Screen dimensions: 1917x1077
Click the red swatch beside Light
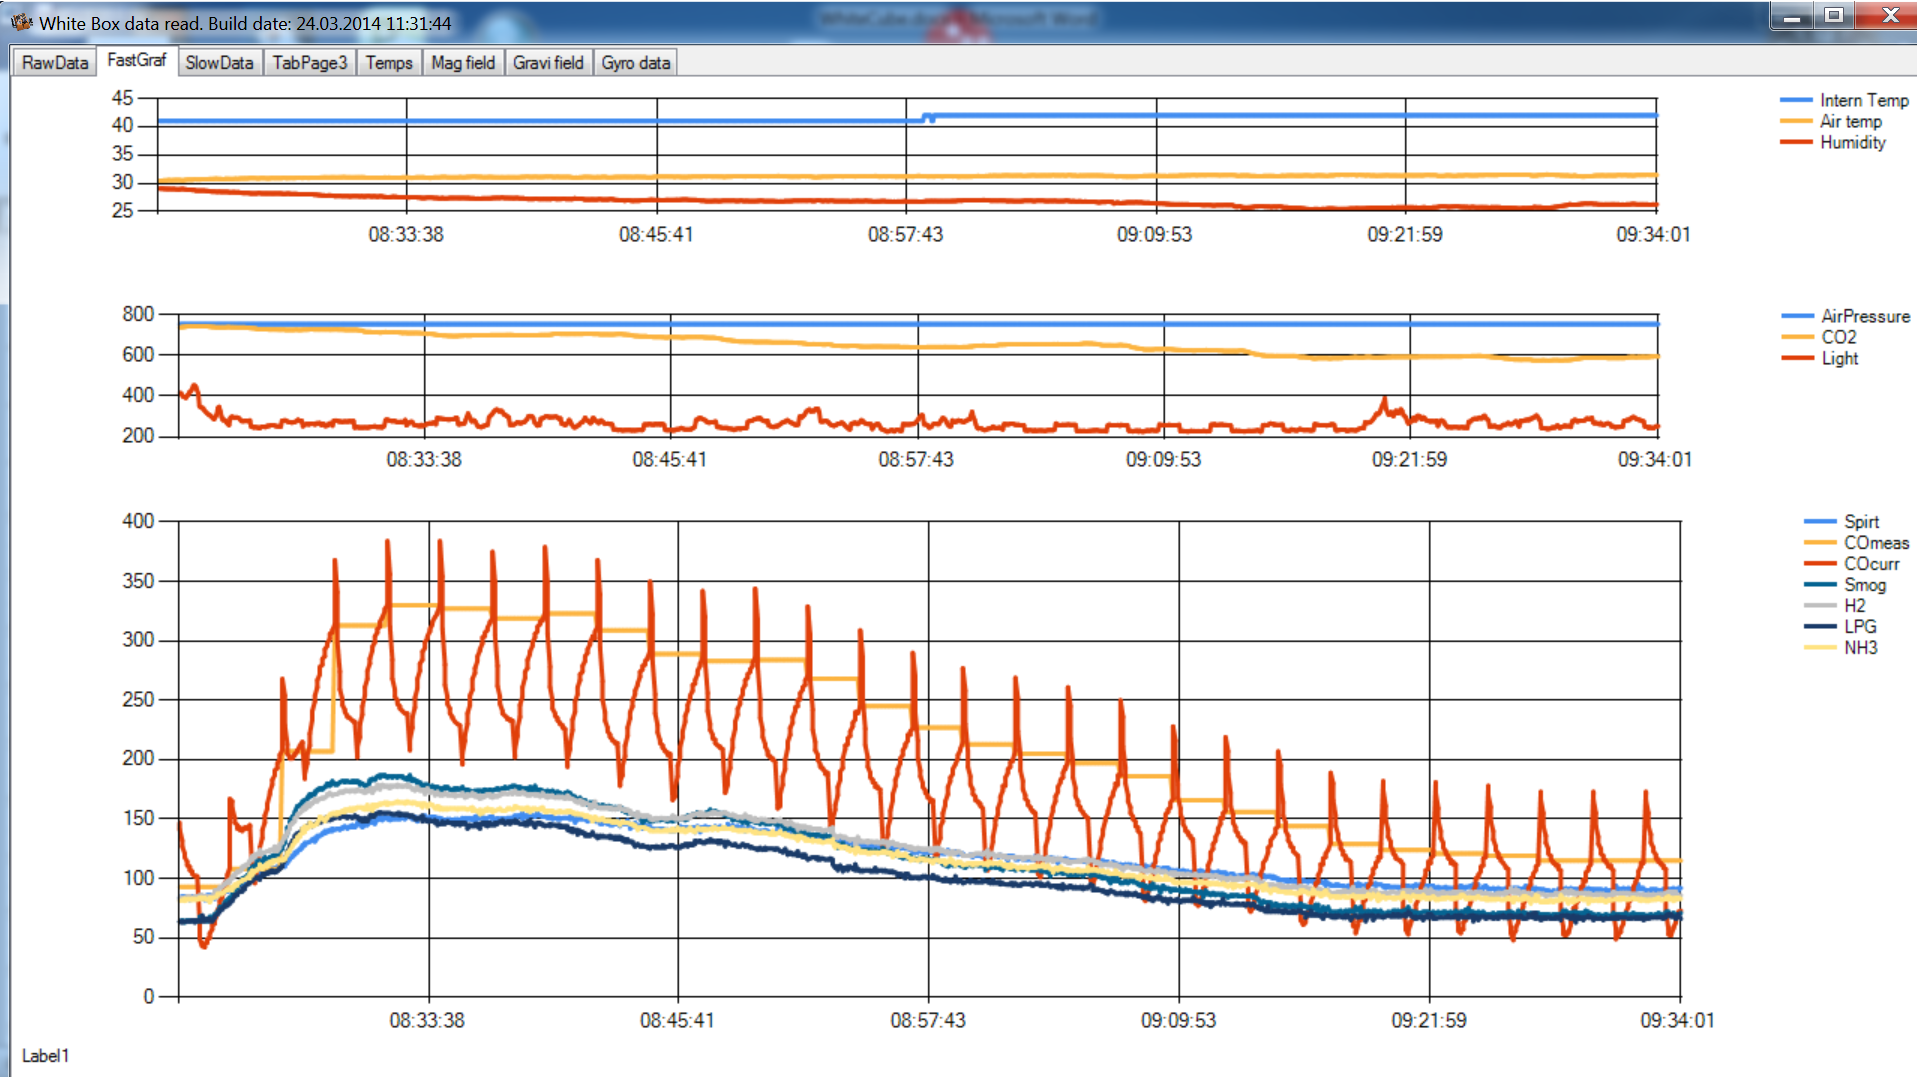pyautogui.click(x=1798, y=358)
